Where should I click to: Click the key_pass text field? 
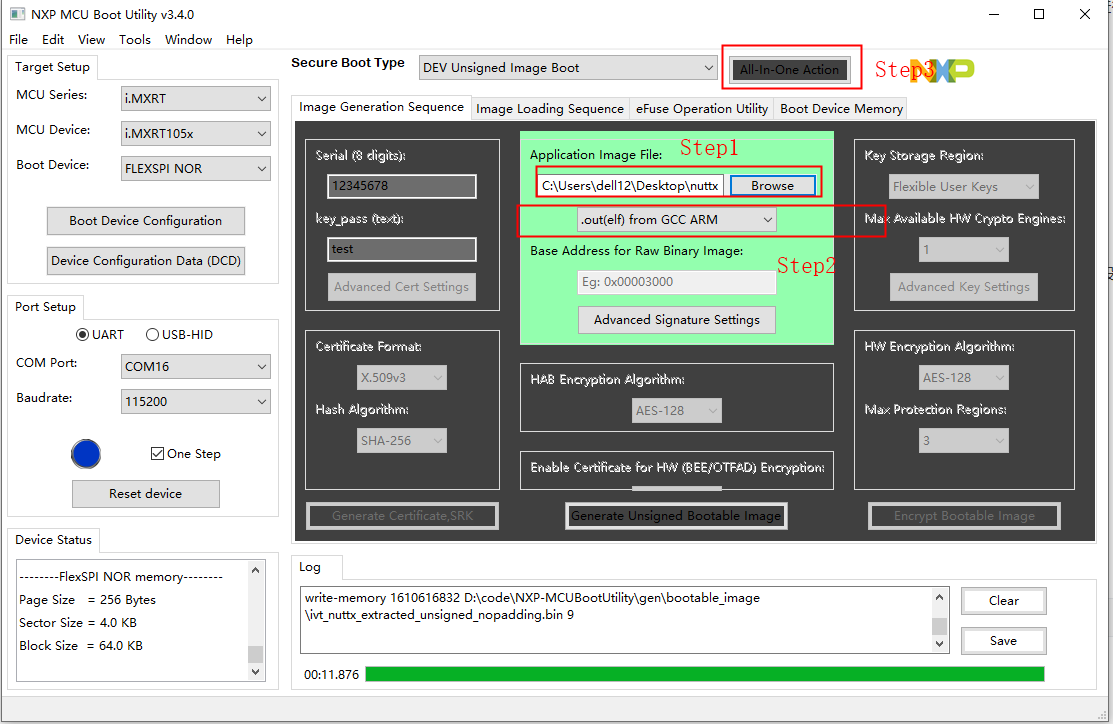coord(402,249)
